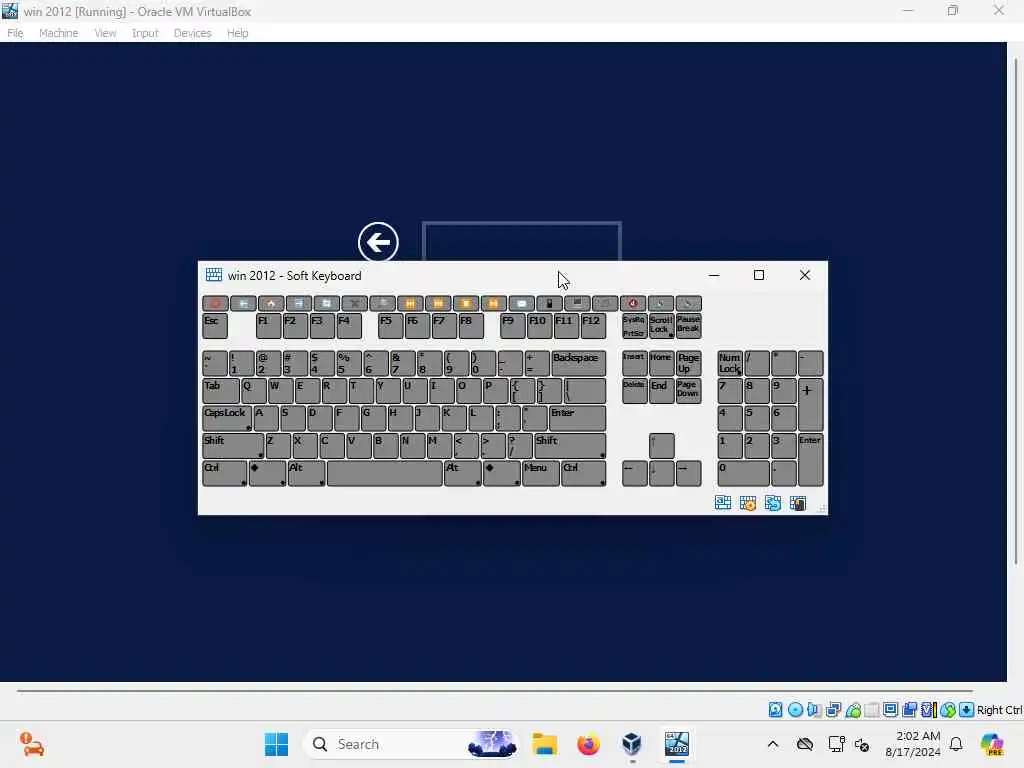Click the Menu key on soft keyboard
The width and height of the screenshot is (1024, 768).
[x=541, y=473]
